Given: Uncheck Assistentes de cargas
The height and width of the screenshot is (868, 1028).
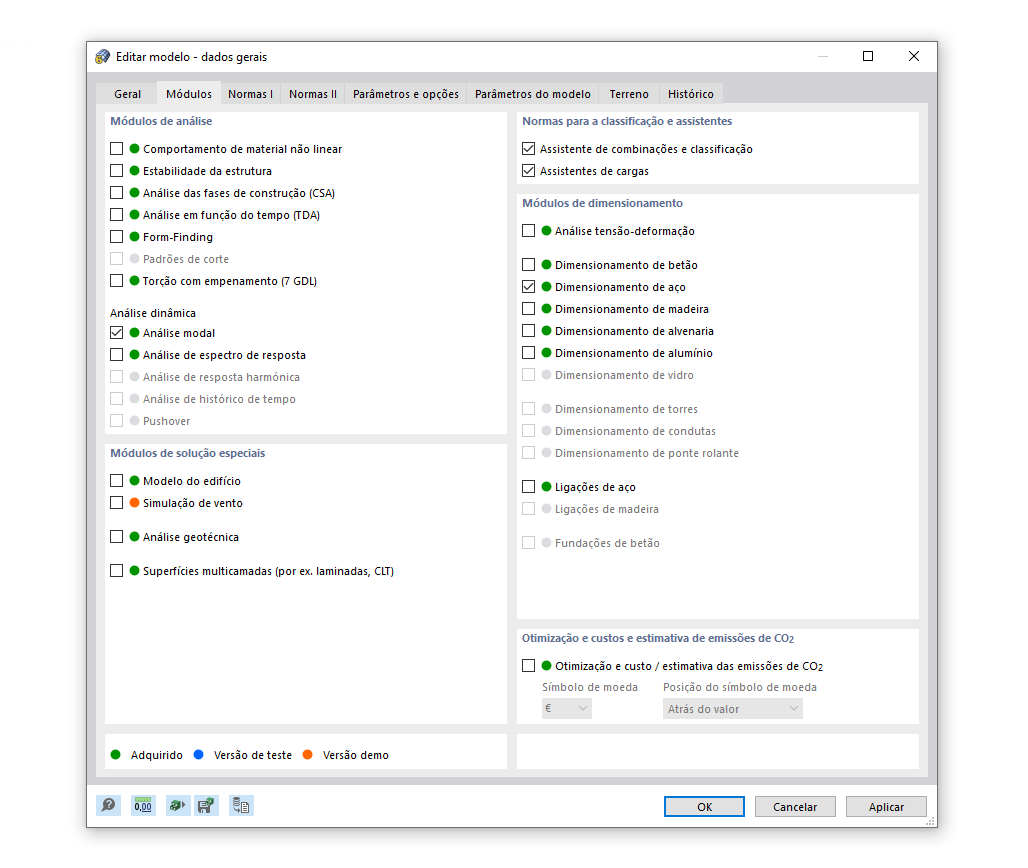Looking at the screenshot, I should 527,171.
